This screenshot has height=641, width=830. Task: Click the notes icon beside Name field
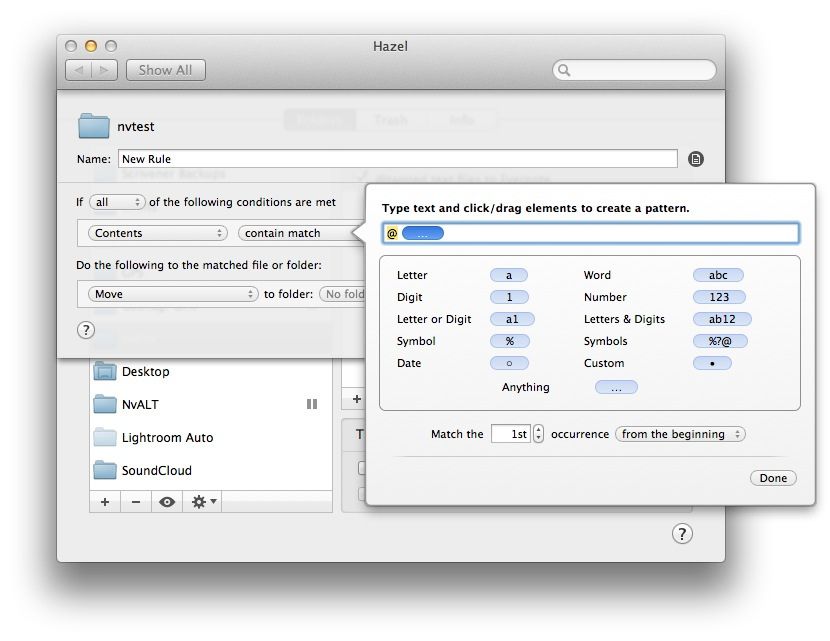(x=696, y=159)
